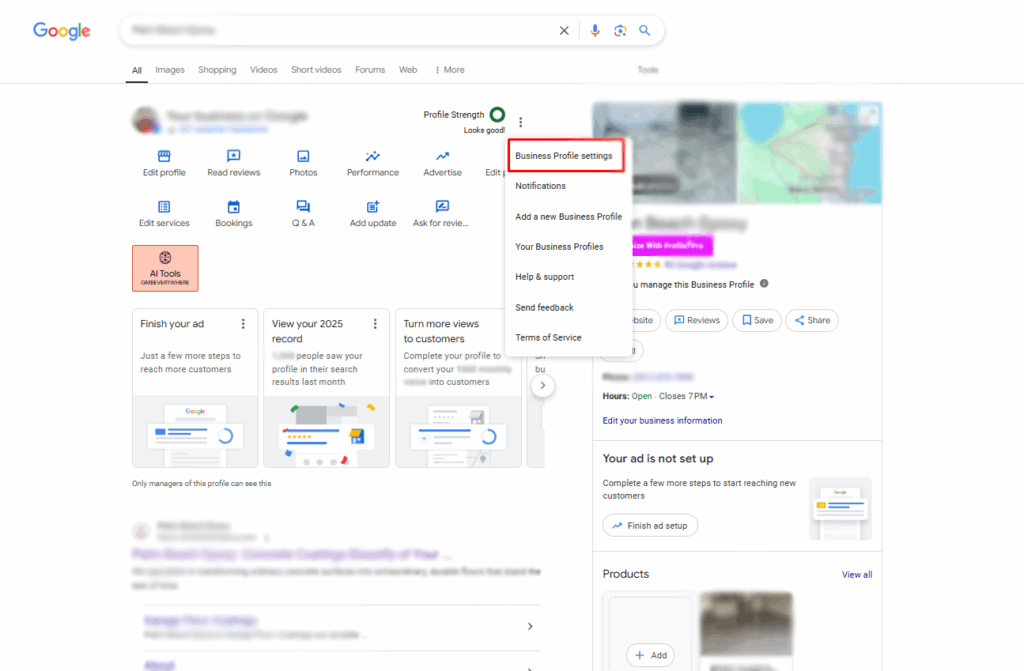
Task: Click the Advertise trend icon
Action: click(442, 156)
